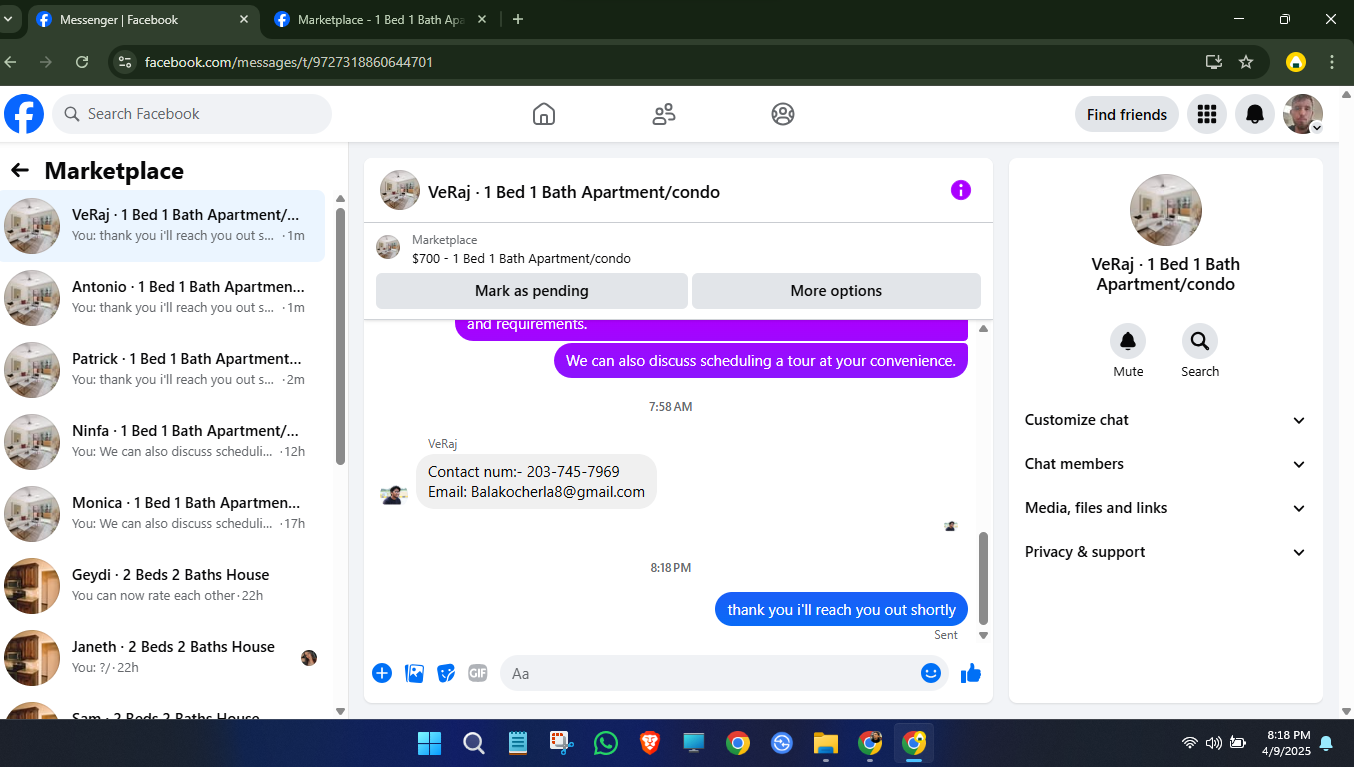The height and width of the screenshot is (767, 1354).
Task: Open File Explorer from the taskbar
Action: click(x=825, y=743)
